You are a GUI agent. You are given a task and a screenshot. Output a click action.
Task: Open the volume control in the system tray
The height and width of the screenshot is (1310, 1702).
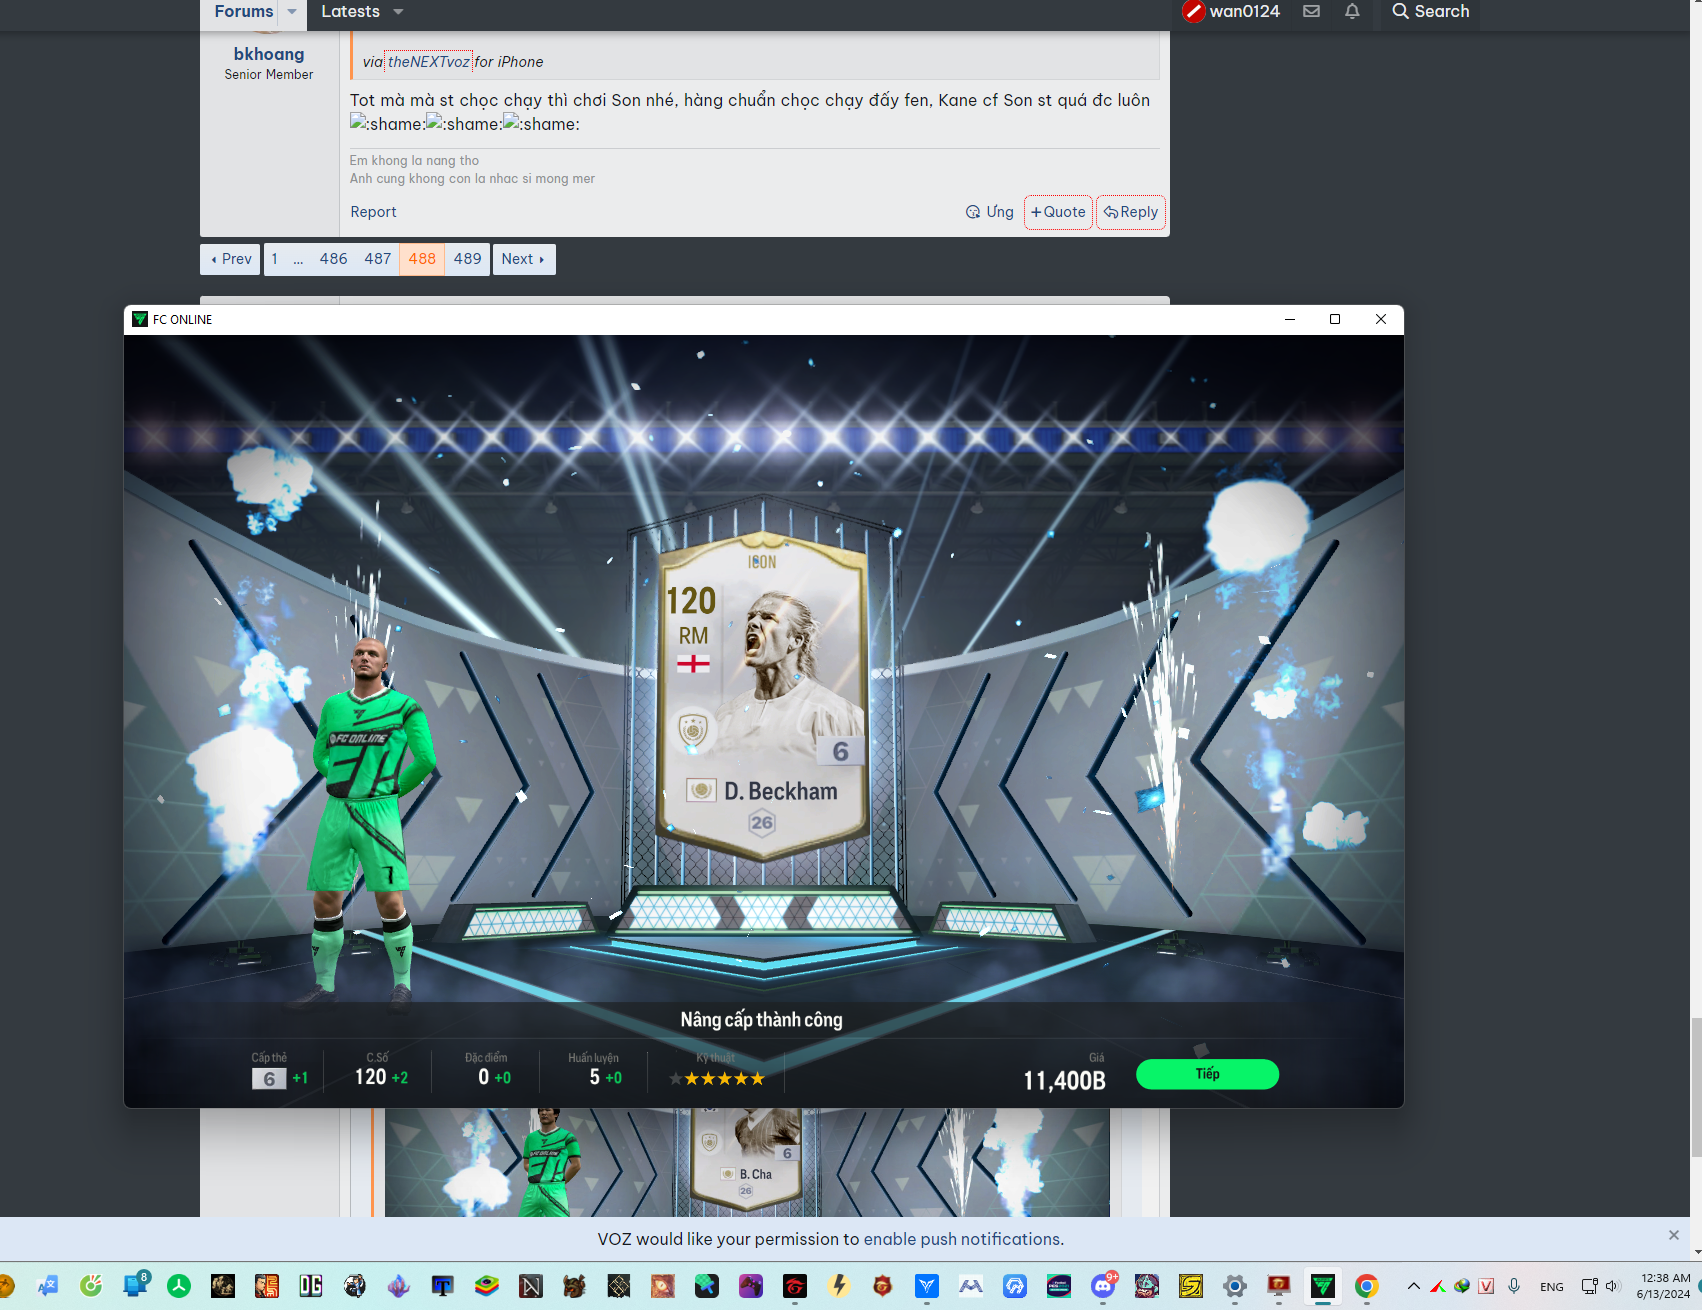[1612, 1286]
